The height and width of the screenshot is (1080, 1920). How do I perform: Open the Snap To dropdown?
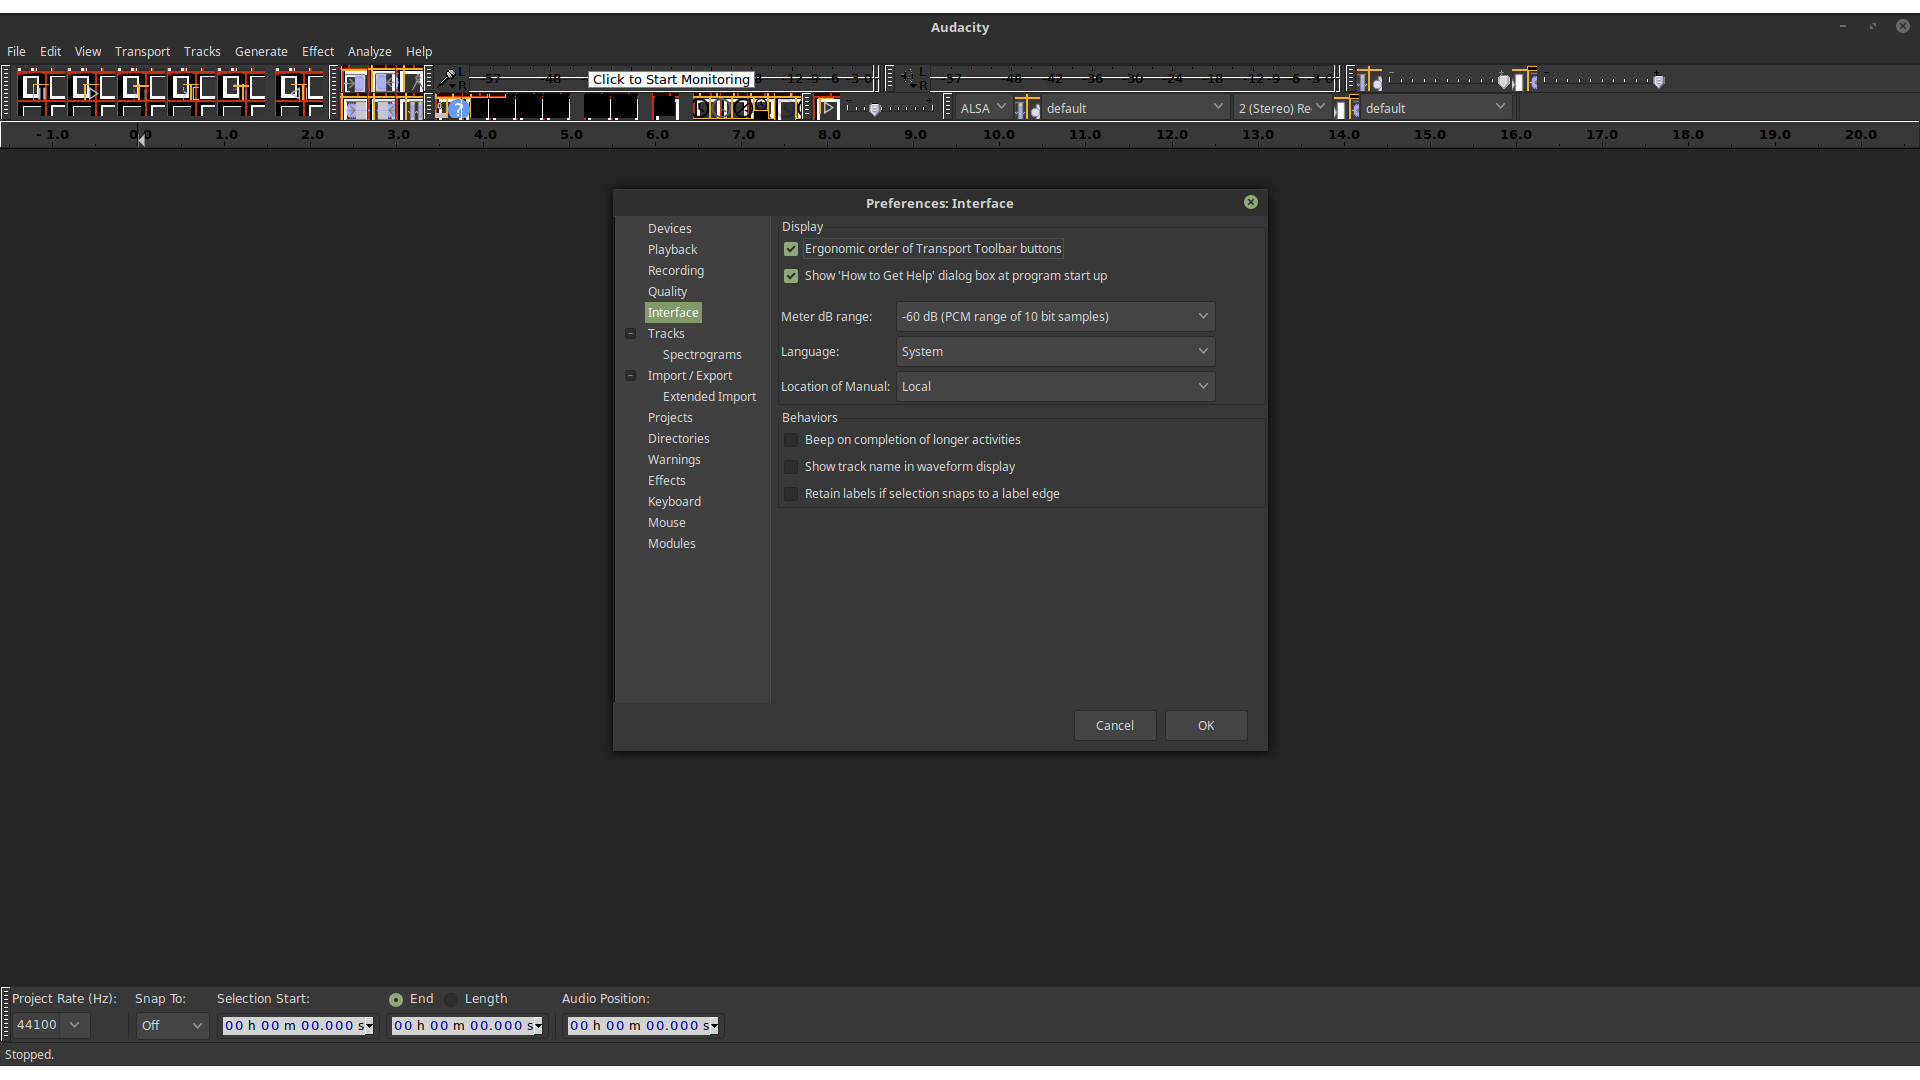pyautogui.click(x=171, y=1026)
